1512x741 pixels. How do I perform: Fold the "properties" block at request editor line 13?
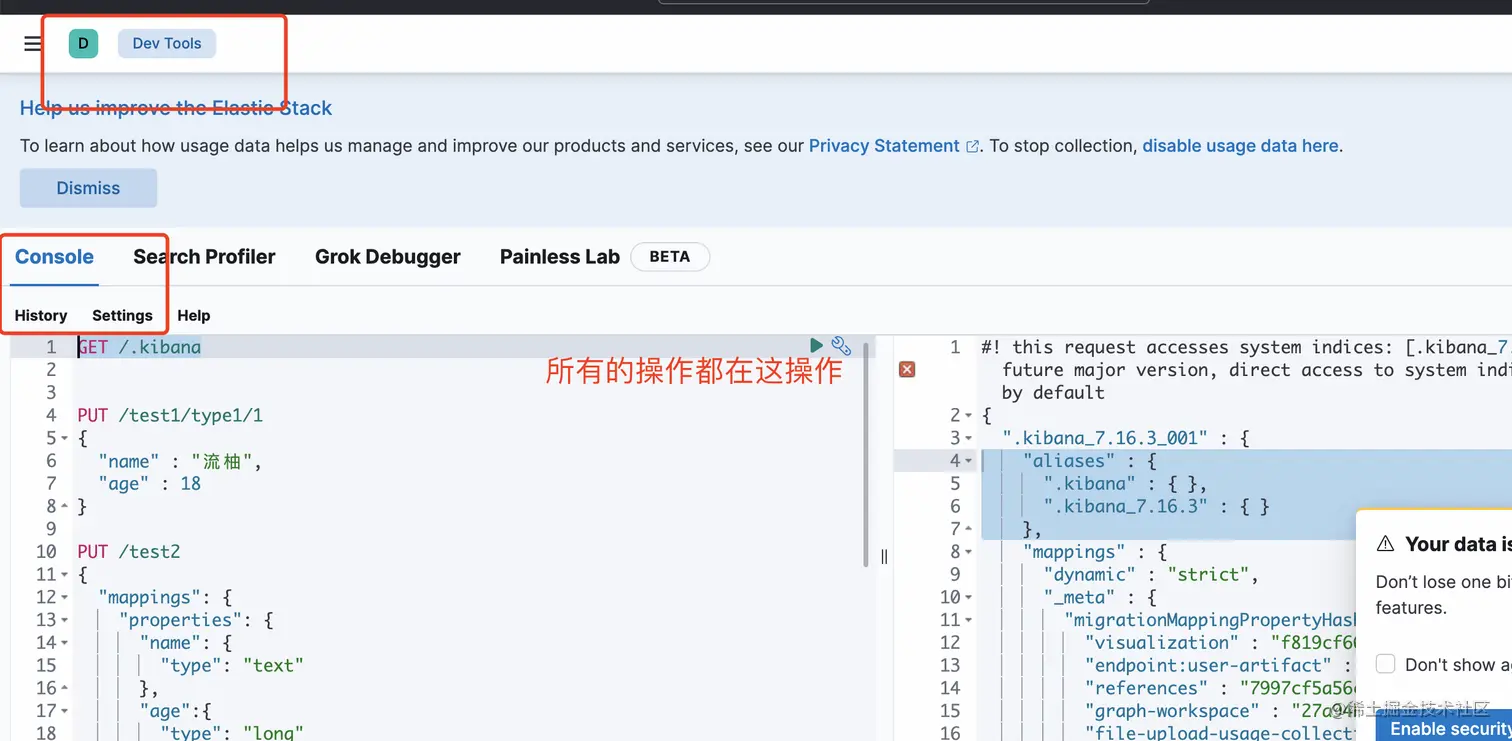[65, 621]
